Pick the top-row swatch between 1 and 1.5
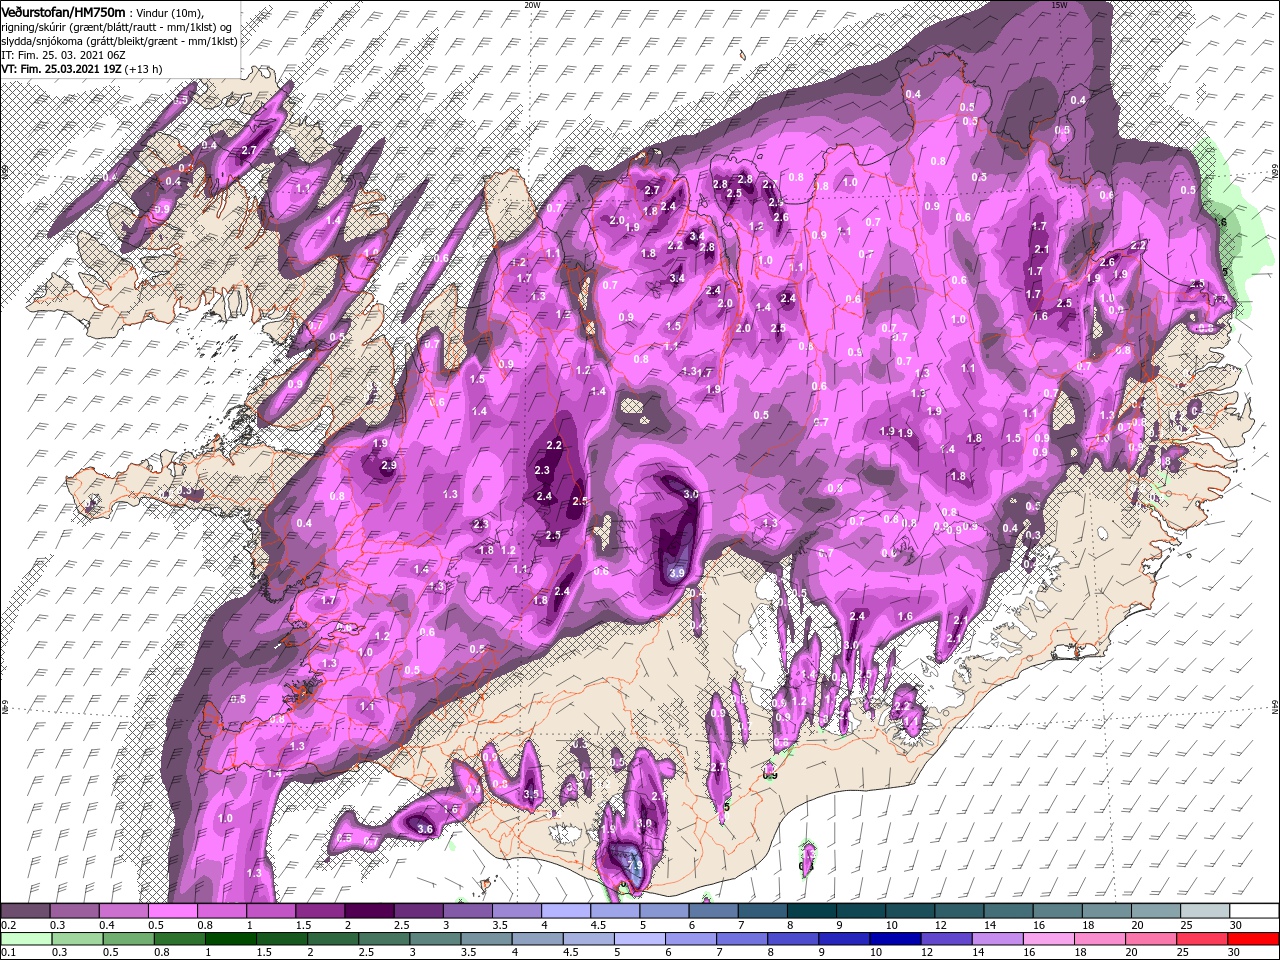The width and height of the screenshot is (1280, 960). click(271, 911)
